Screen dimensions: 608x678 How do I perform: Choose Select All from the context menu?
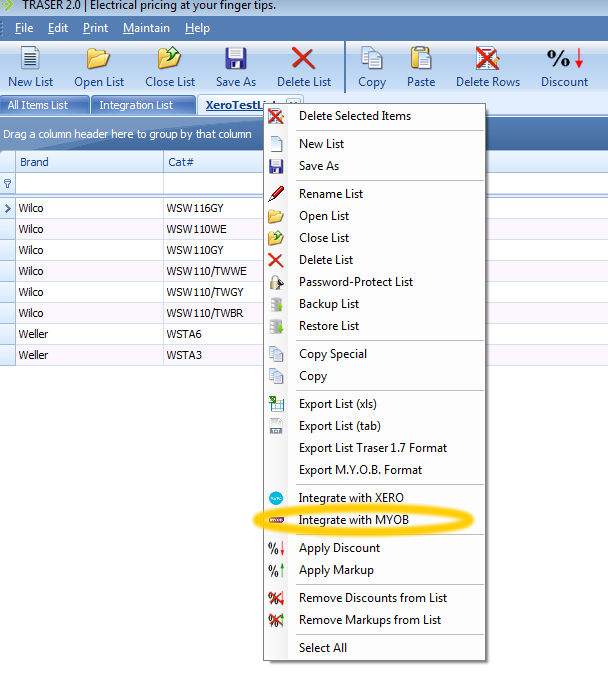tap(323, 648)
